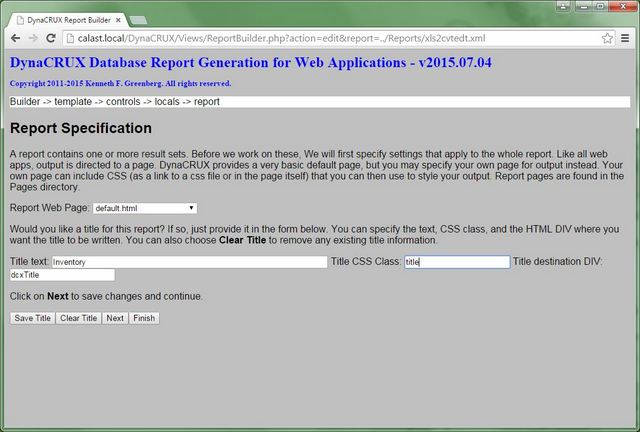Click the Title destination DIV field
The image size is (640, 432).
coord(62,275)
